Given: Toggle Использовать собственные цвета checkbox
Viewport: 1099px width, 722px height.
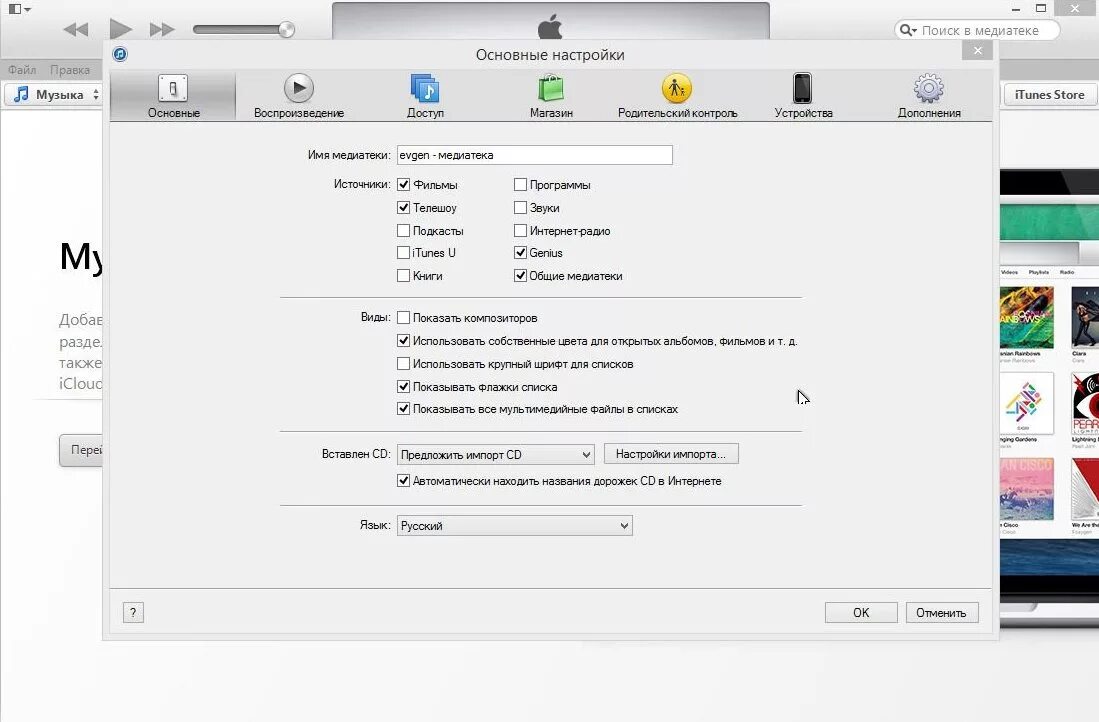Looking at the screenshot, I should tap(403, 341).
